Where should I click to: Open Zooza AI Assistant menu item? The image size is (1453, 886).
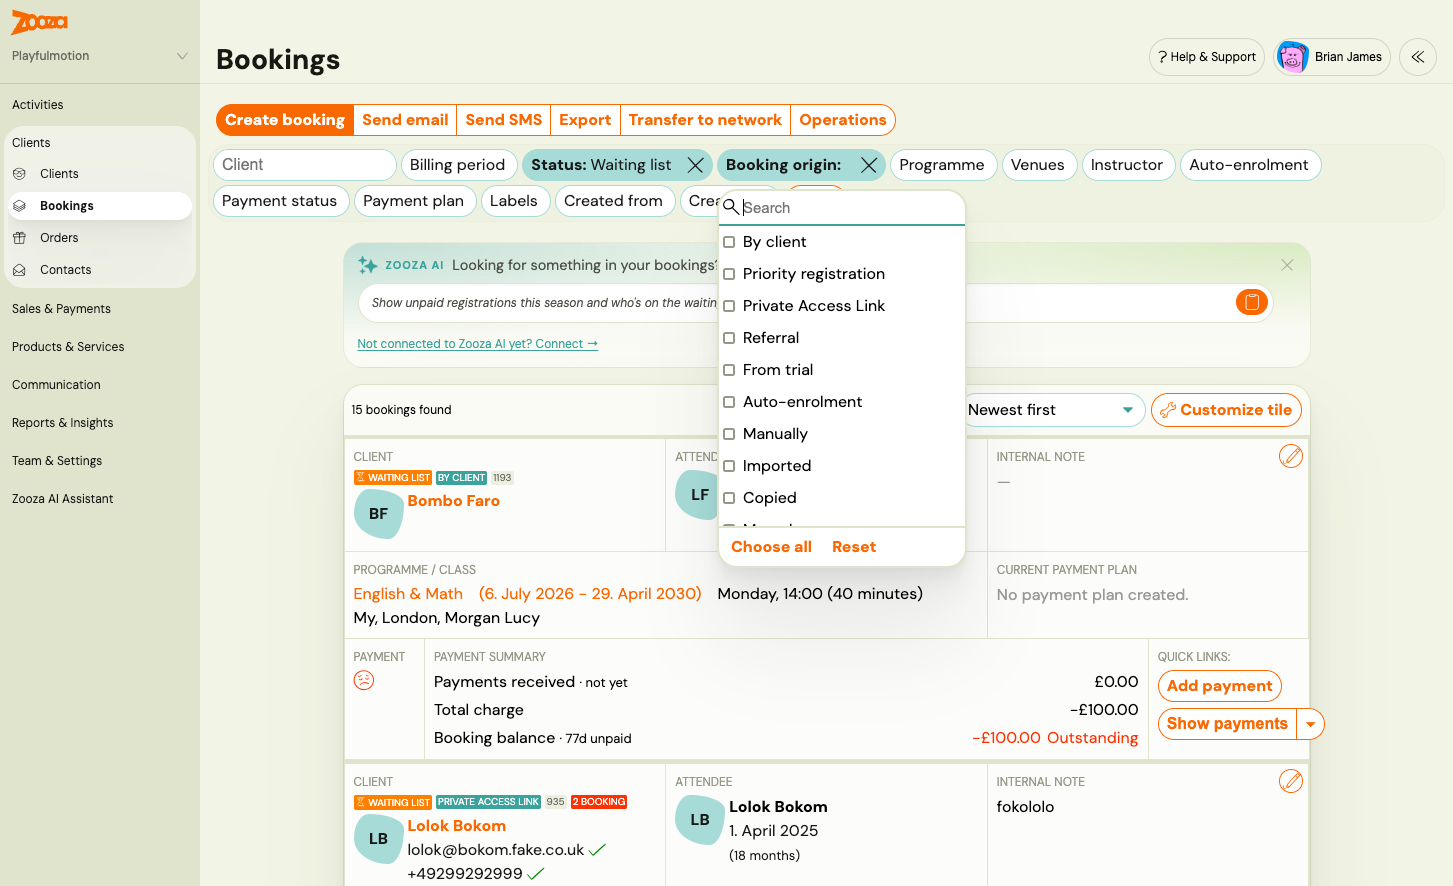point(62,499)
